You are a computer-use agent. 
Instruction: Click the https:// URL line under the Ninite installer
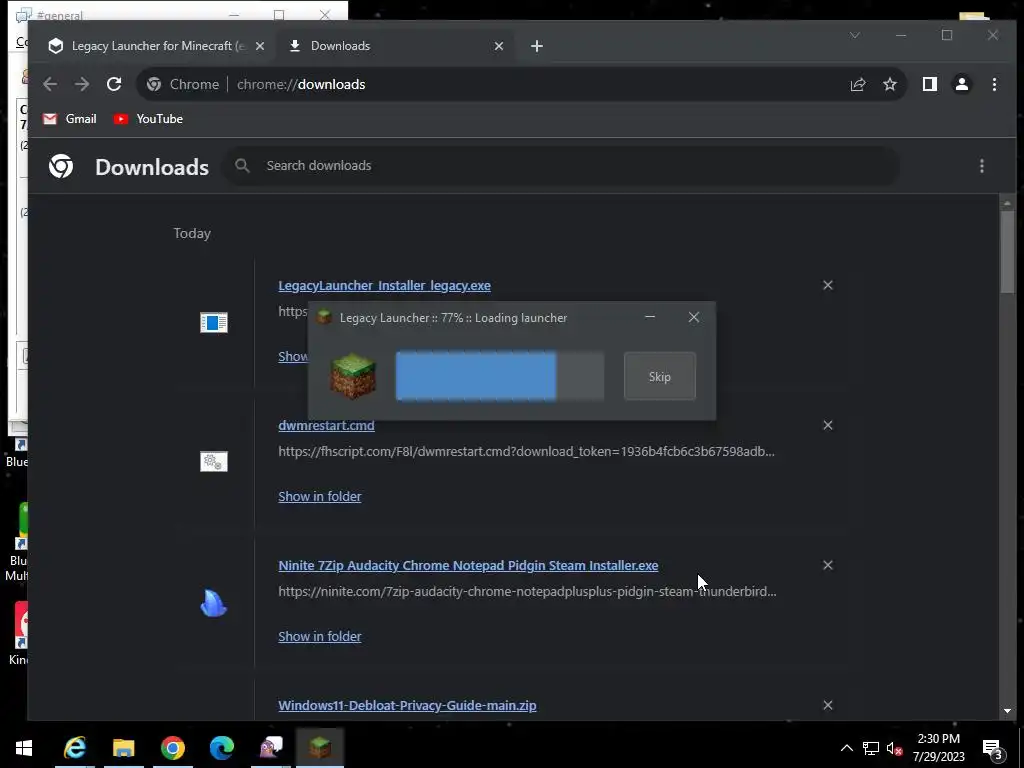(527, 592)
